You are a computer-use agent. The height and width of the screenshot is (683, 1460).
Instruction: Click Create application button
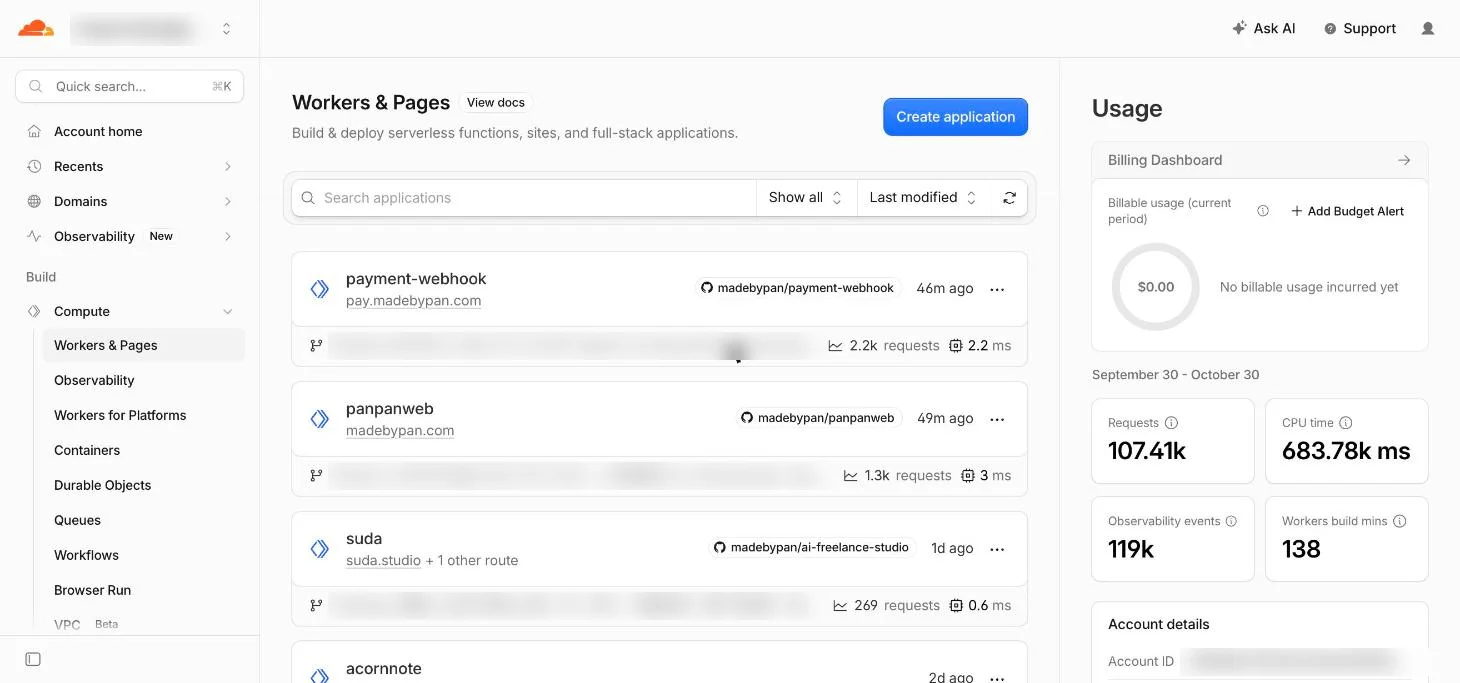pyautogui.click(x=955, y=117)
